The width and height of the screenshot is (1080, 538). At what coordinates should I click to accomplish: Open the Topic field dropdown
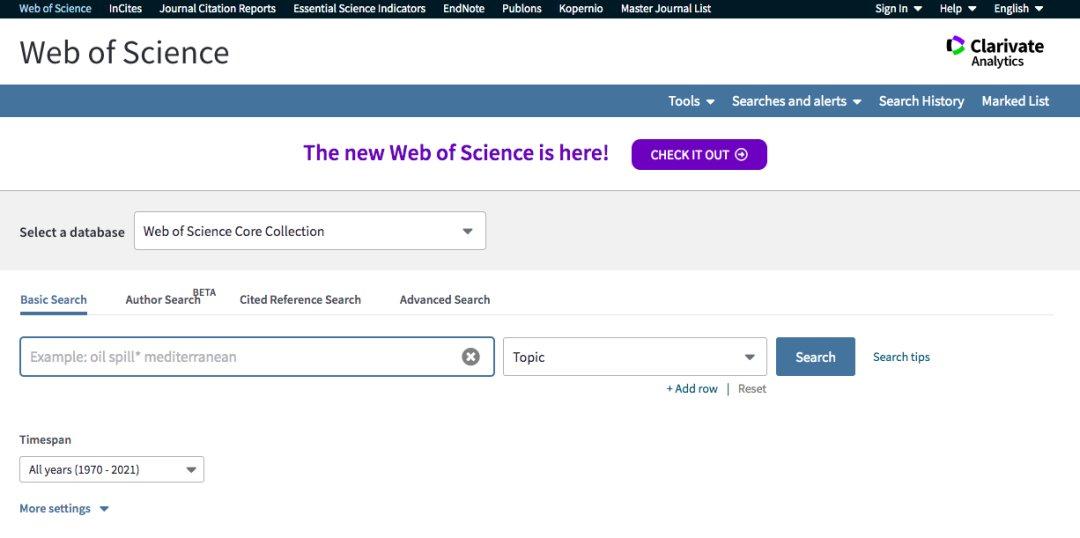(635, 357)
